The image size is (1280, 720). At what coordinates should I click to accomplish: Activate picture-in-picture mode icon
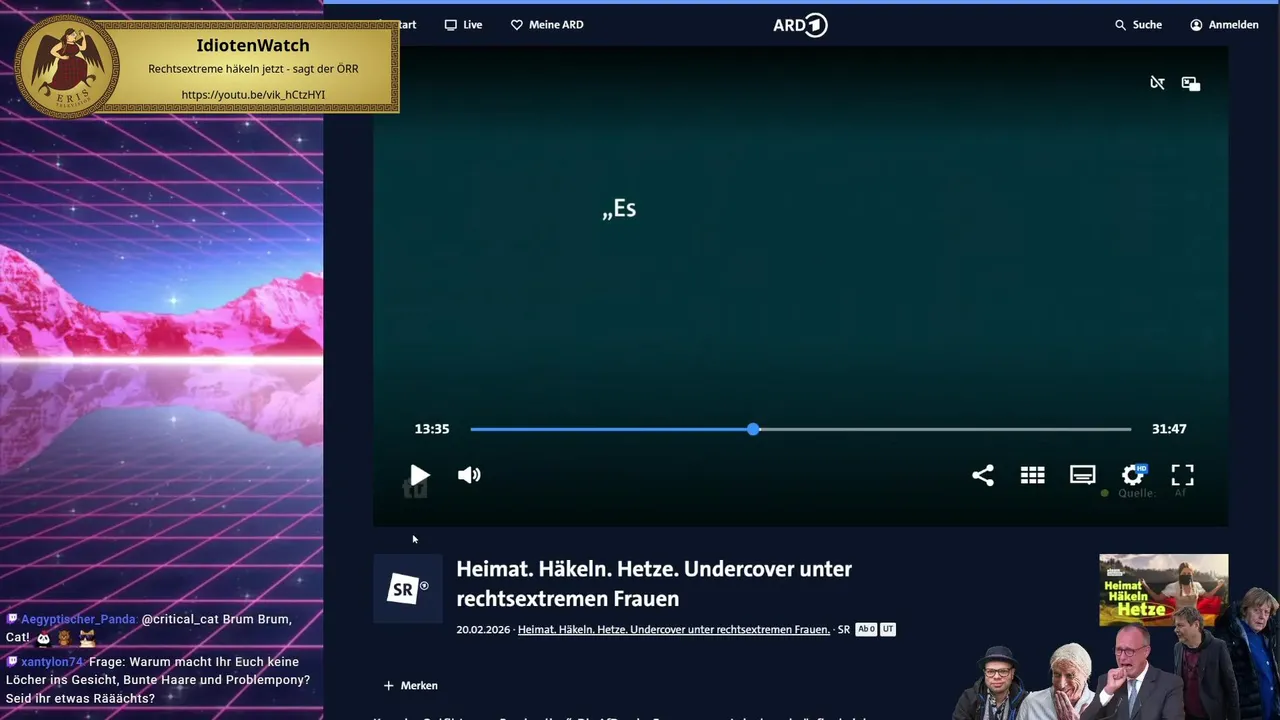click(x=1191, y=83)
